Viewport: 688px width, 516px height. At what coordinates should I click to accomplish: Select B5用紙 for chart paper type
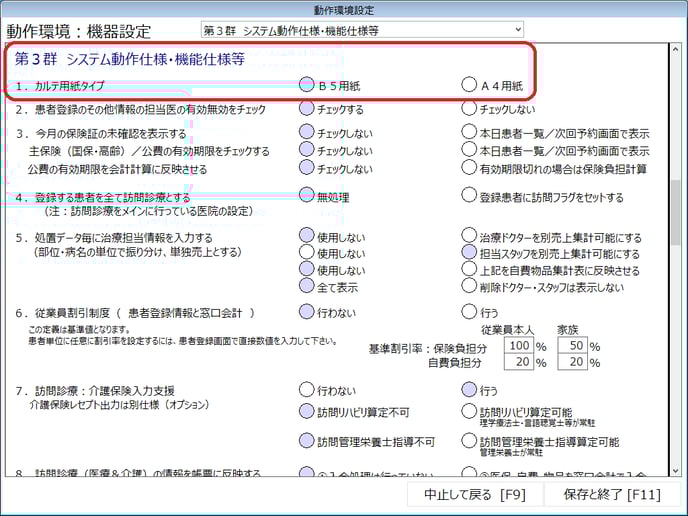pos(307,85)
